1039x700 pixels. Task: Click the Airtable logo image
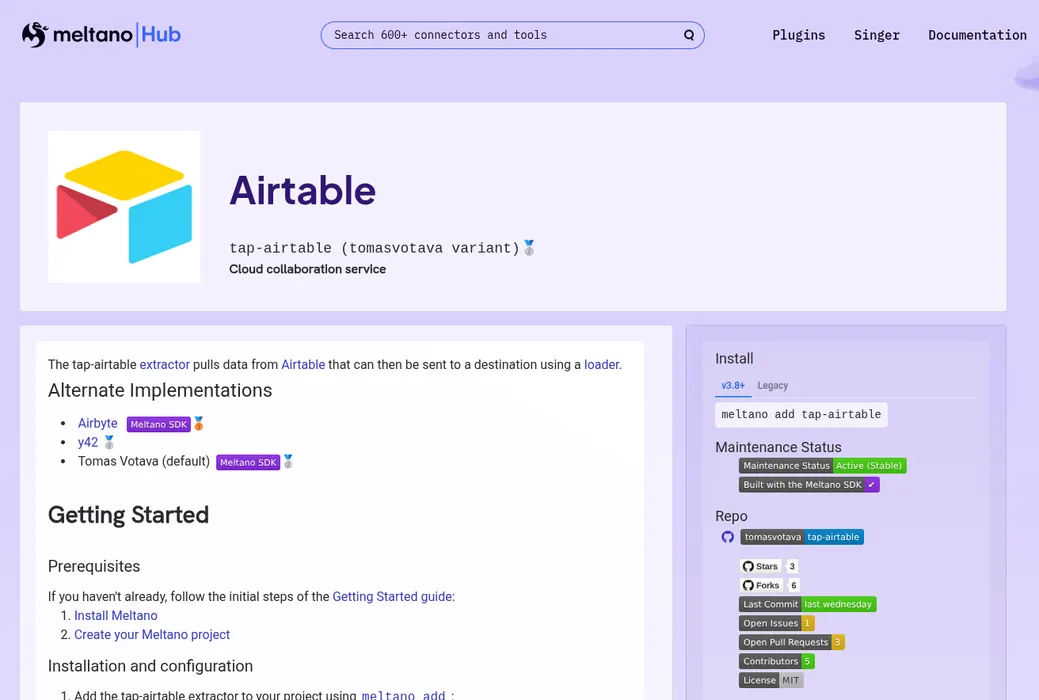point(124,207)
